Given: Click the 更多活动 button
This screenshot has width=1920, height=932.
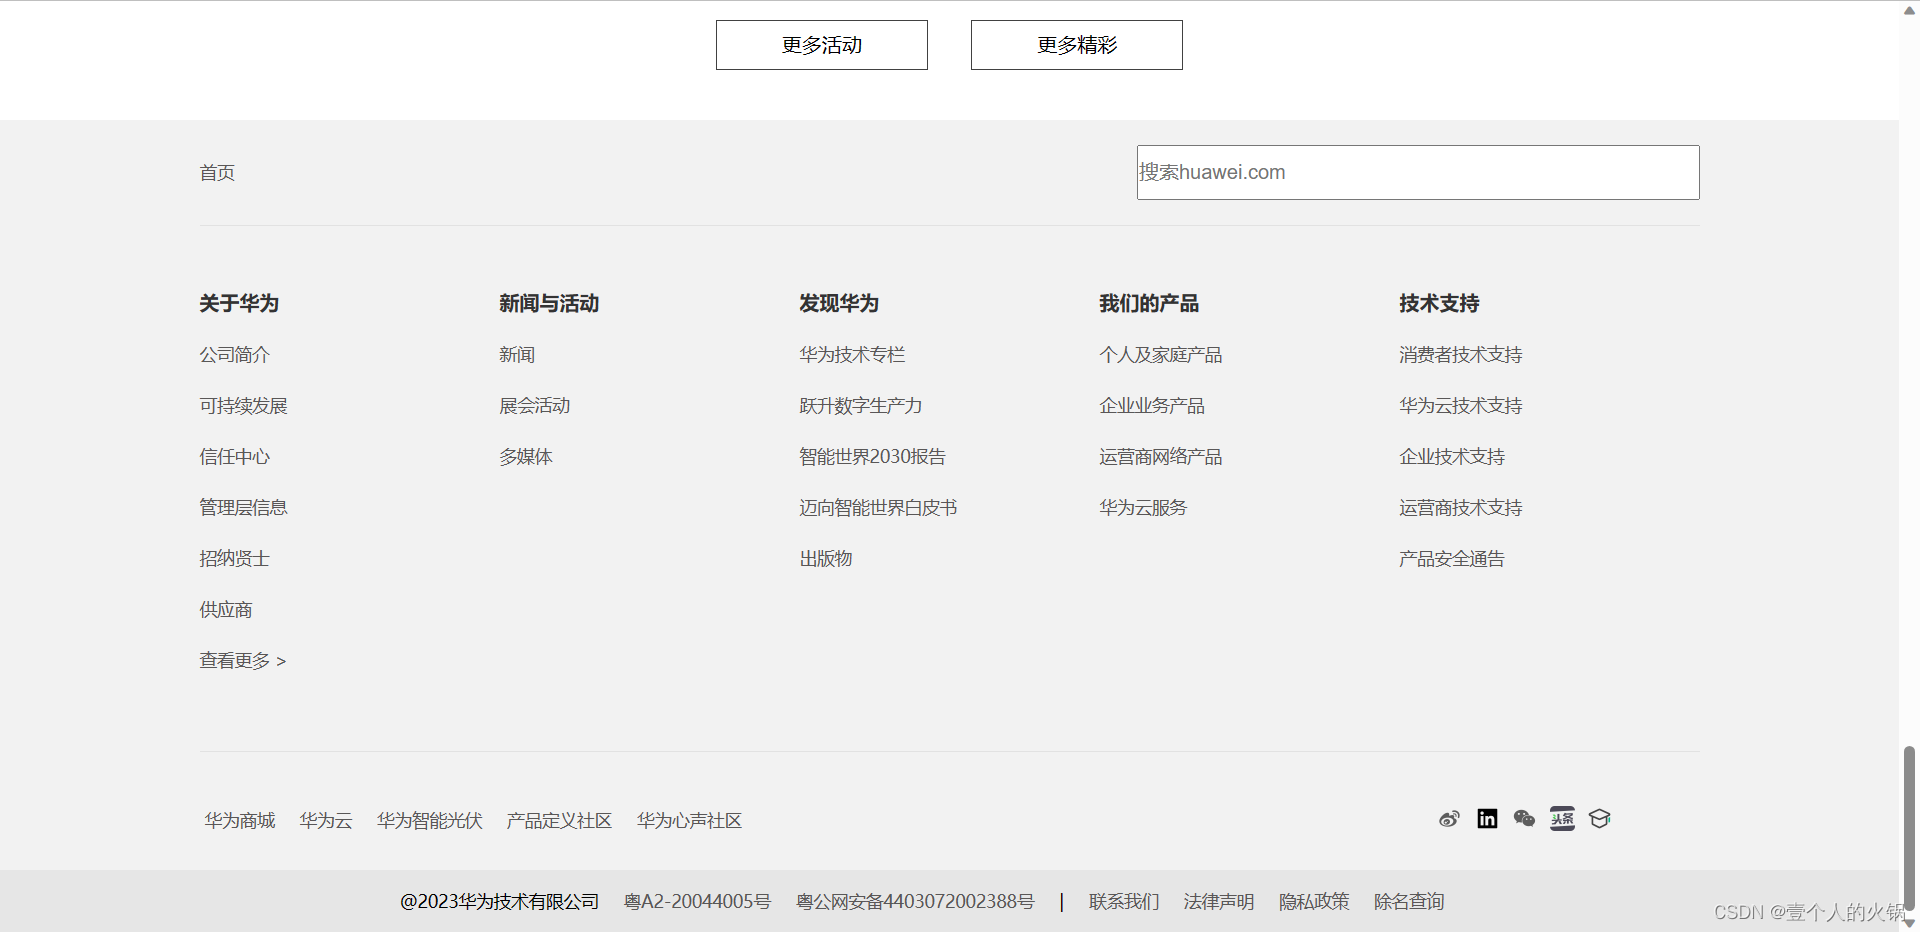Looking at the screenshot, I should (x=822, y=45).
